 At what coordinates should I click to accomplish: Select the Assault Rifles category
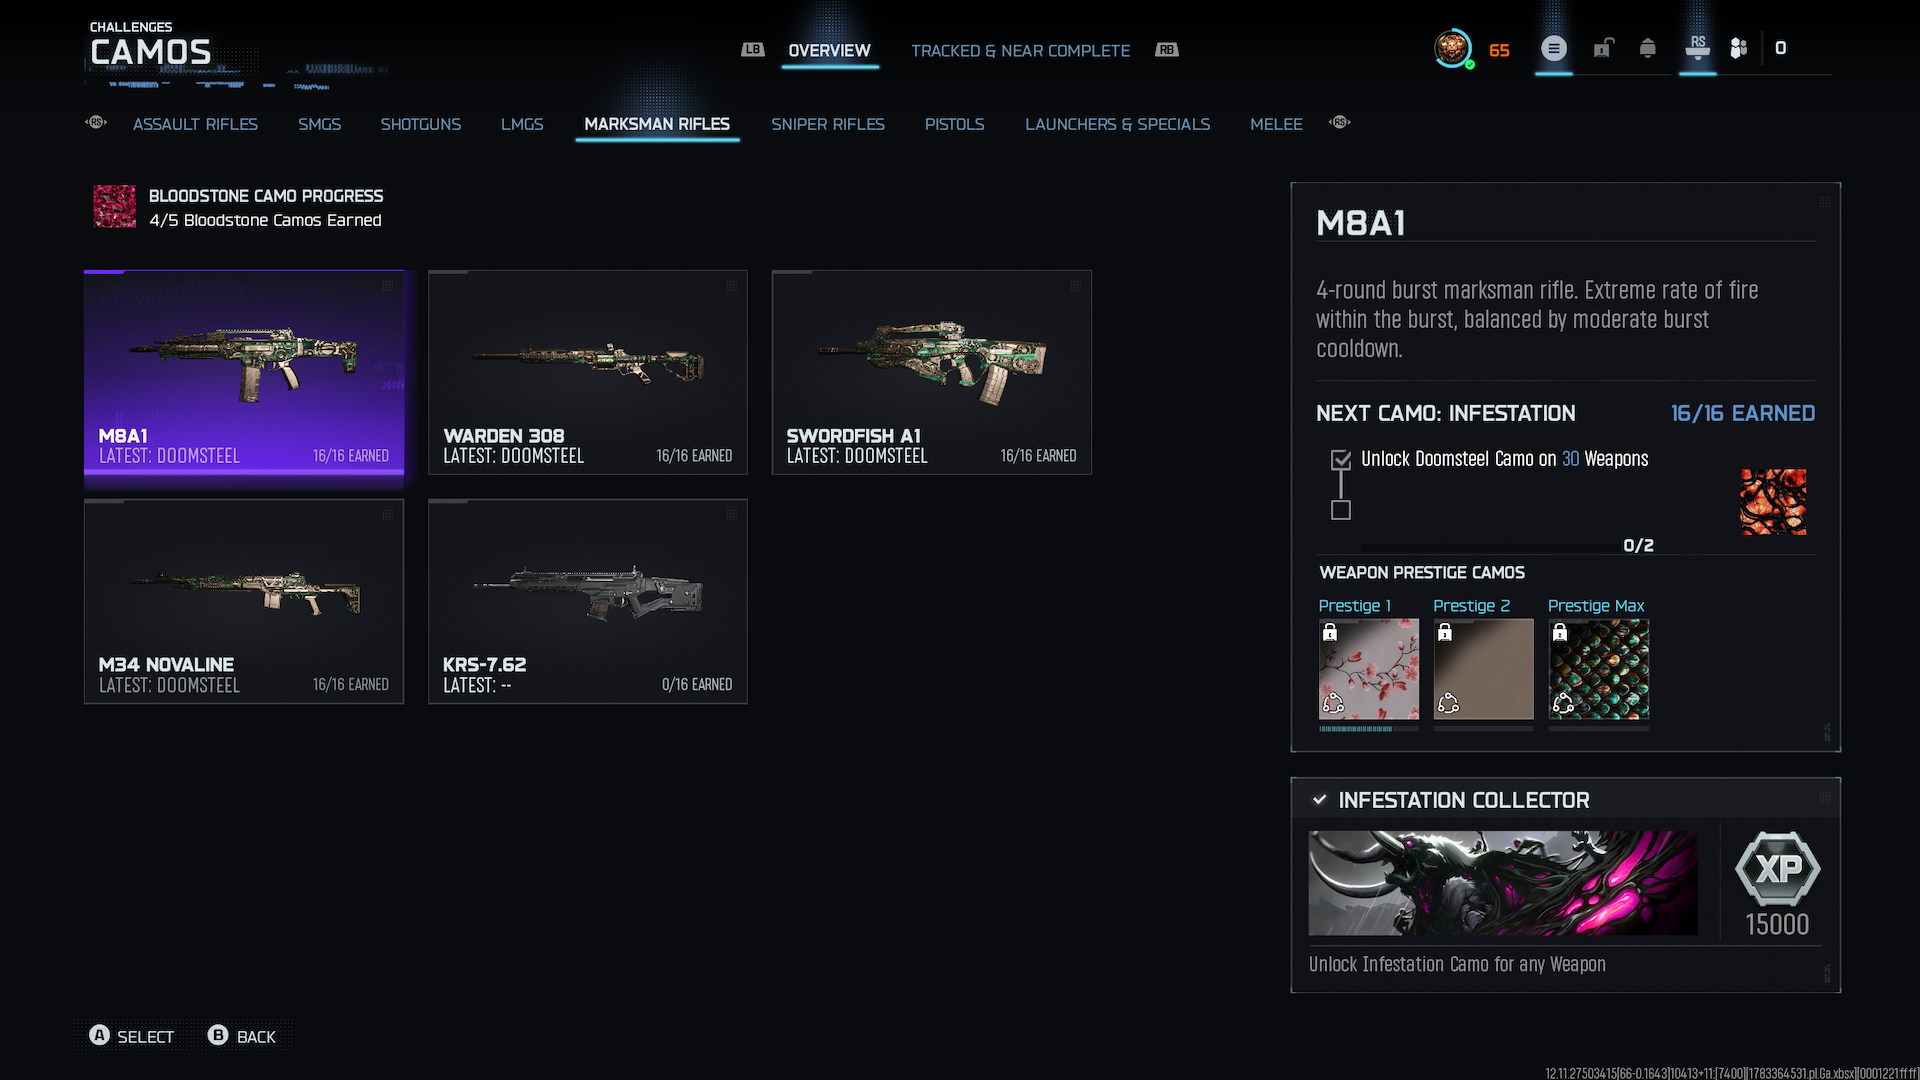point(195,124)
